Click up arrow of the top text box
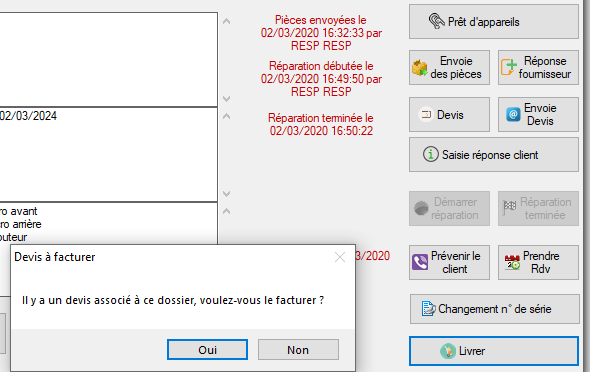Screen dimensions: 590x372 (227, 21)
